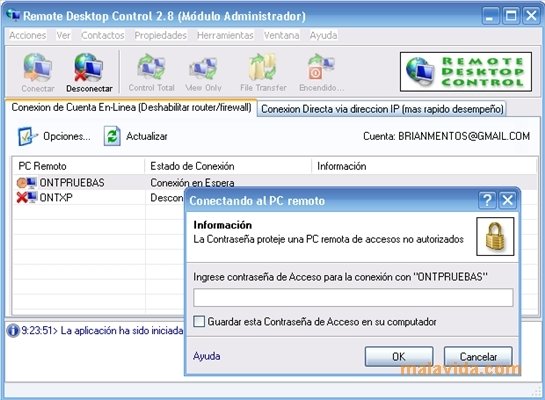The height and width of the screenshot is (400, 545).
Task: Click the Conexión en Espera status cell
Action: pyautogui.click(x=192, y=183)
